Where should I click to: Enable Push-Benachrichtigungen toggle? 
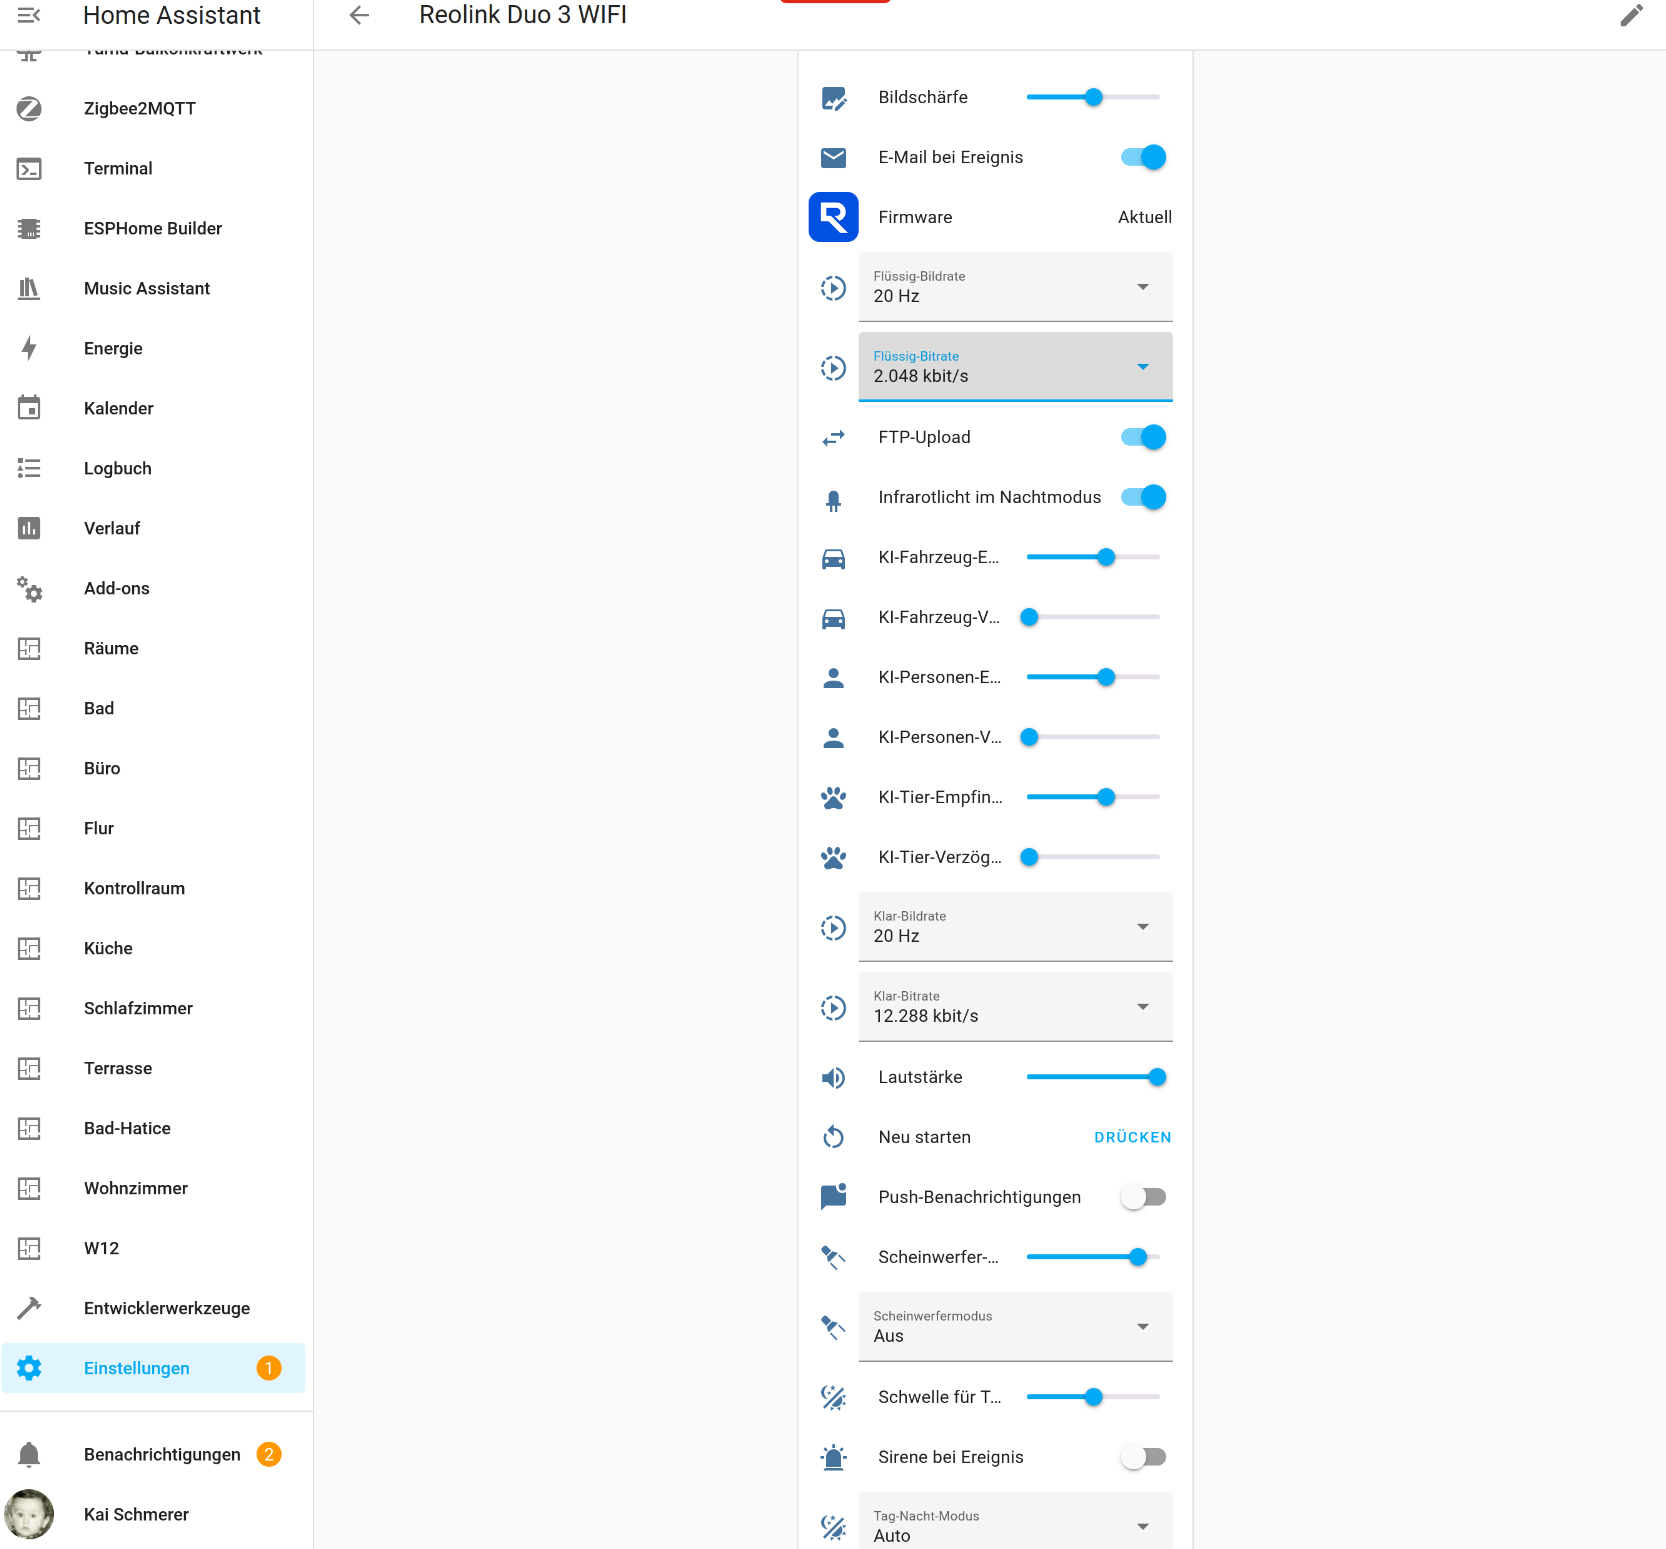[x=1143, y=1197]
